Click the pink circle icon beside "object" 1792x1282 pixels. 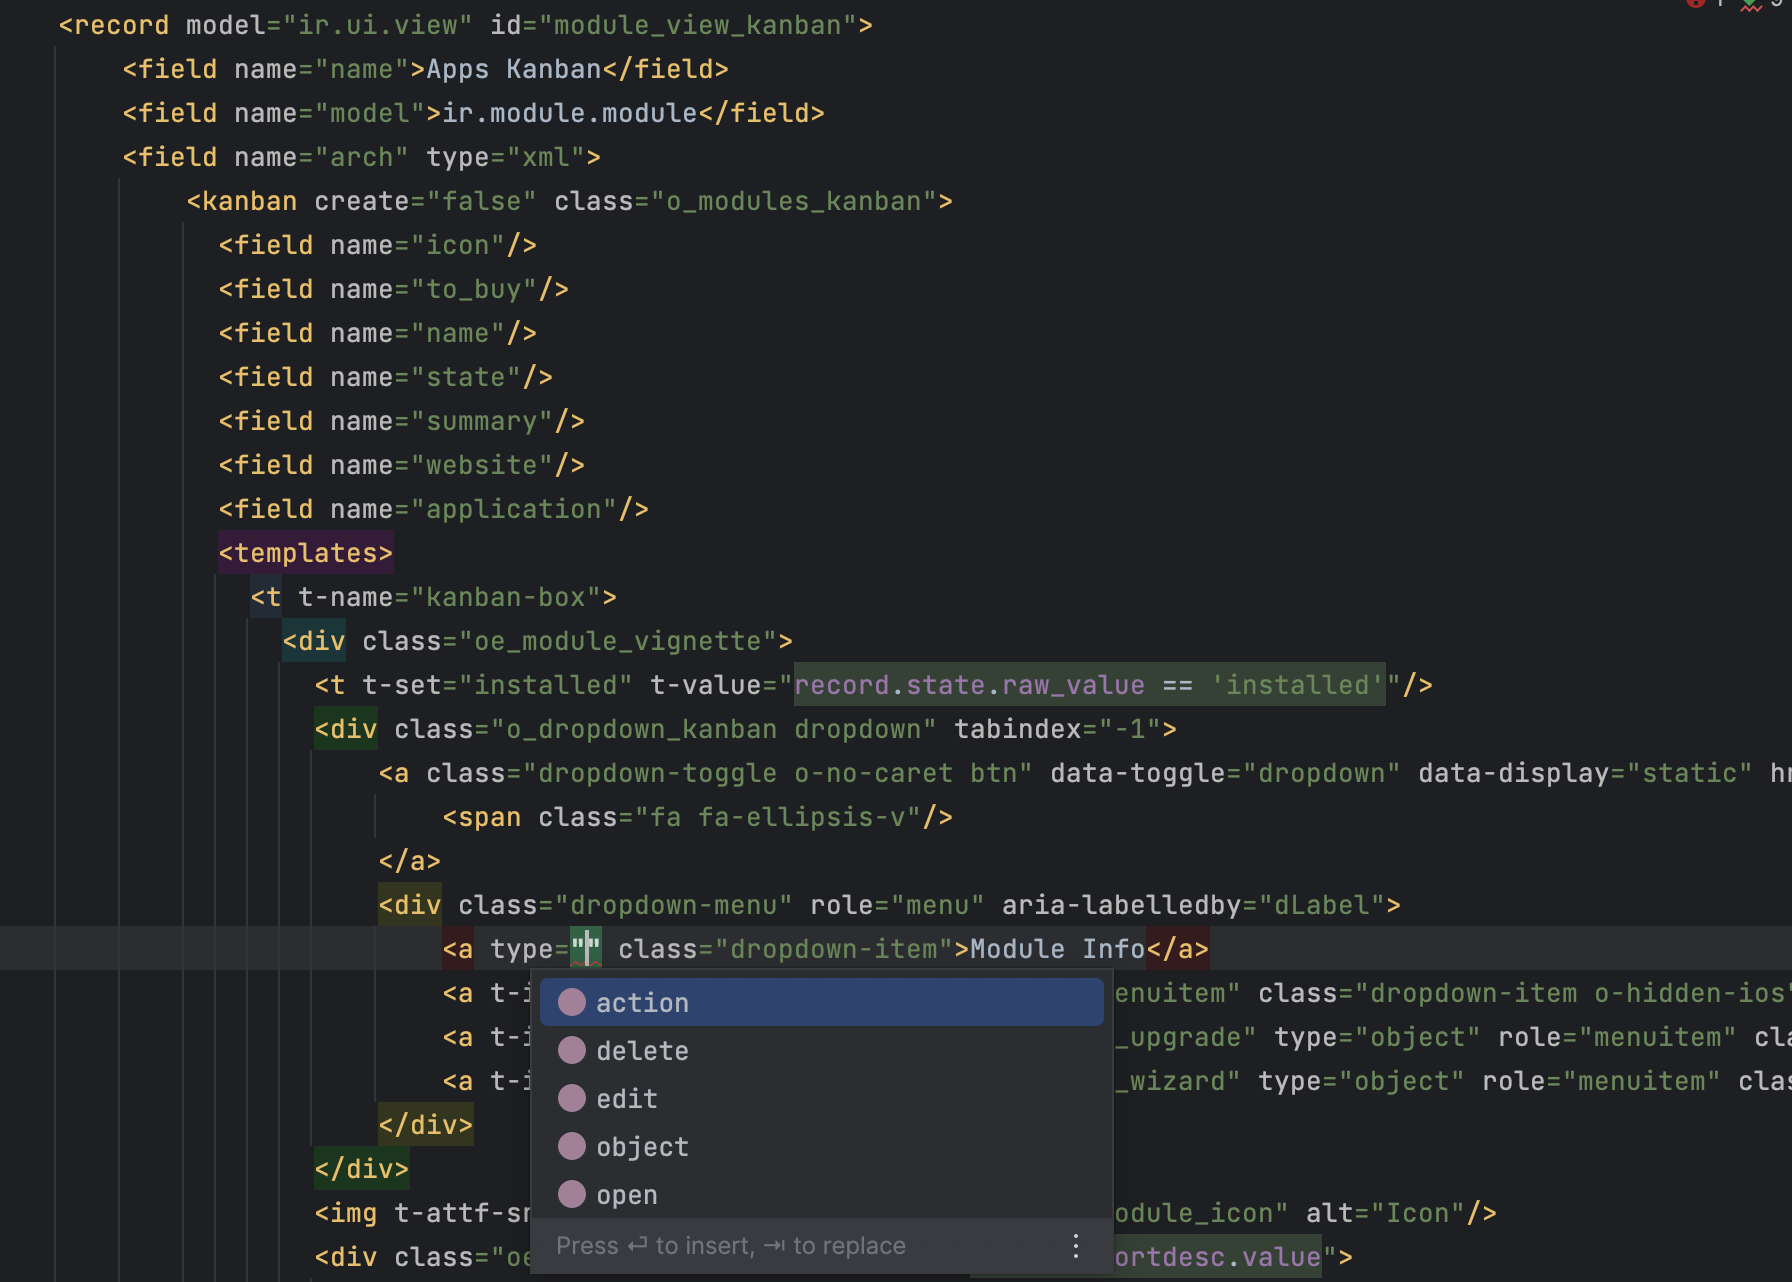pos(571,1146)
